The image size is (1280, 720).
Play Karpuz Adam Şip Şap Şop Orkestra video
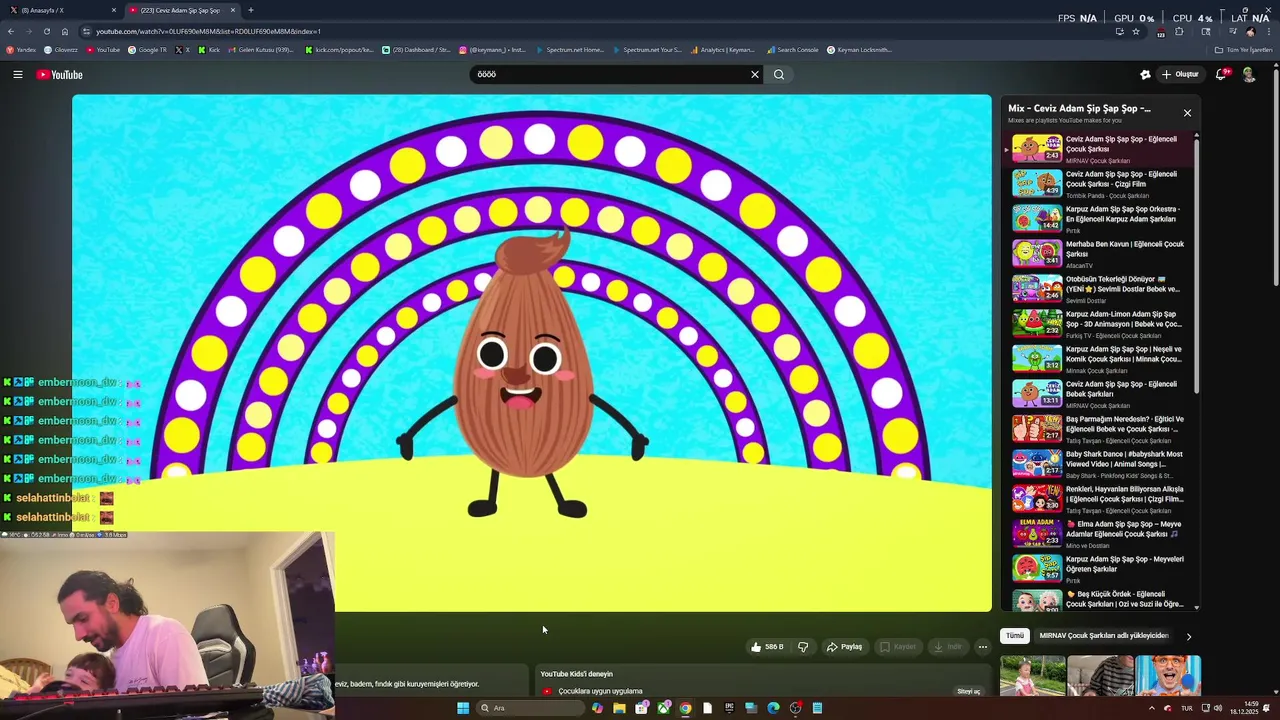click(1099, 218)
